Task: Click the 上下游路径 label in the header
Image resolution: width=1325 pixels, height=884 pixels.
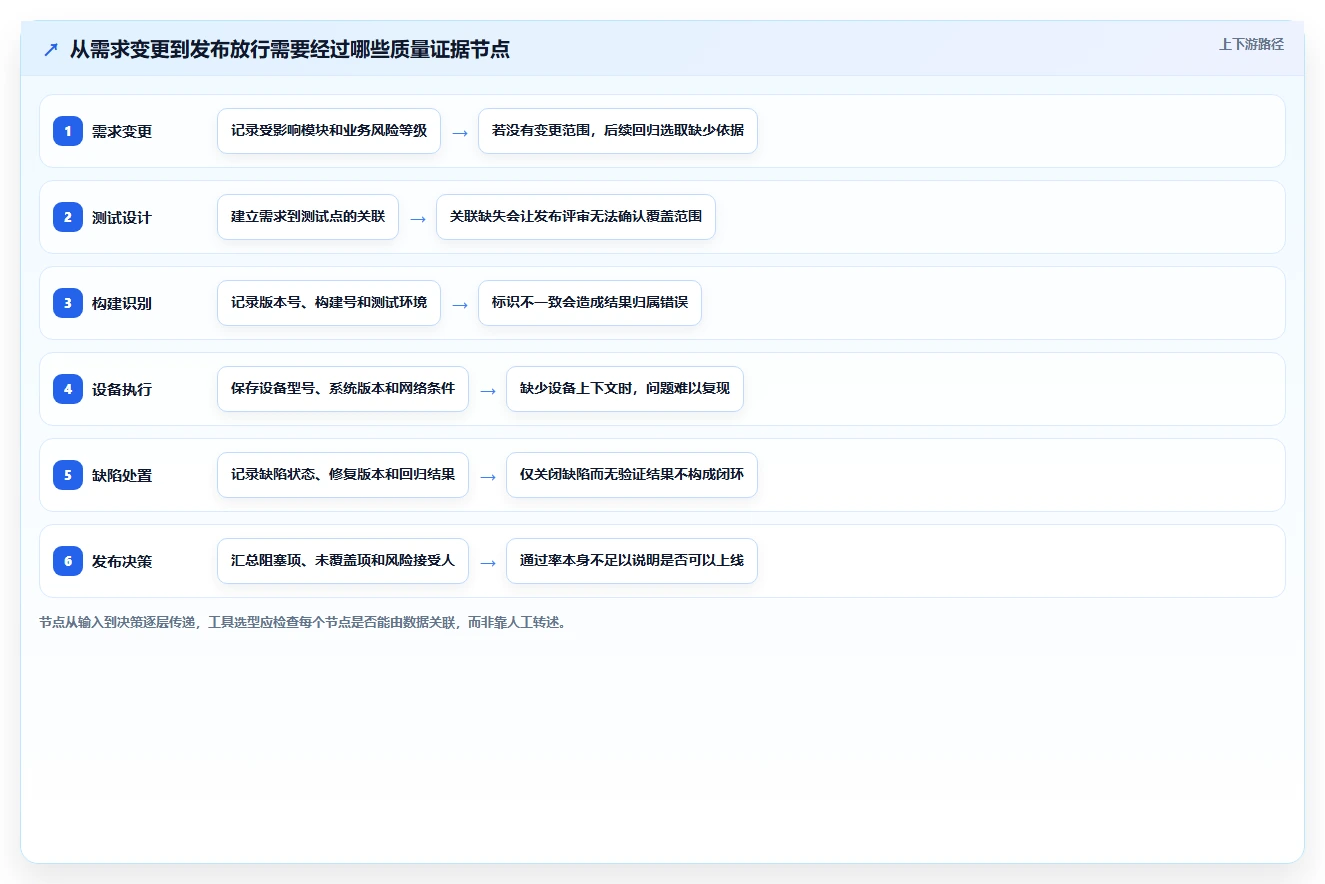Action: [1251, 44]
